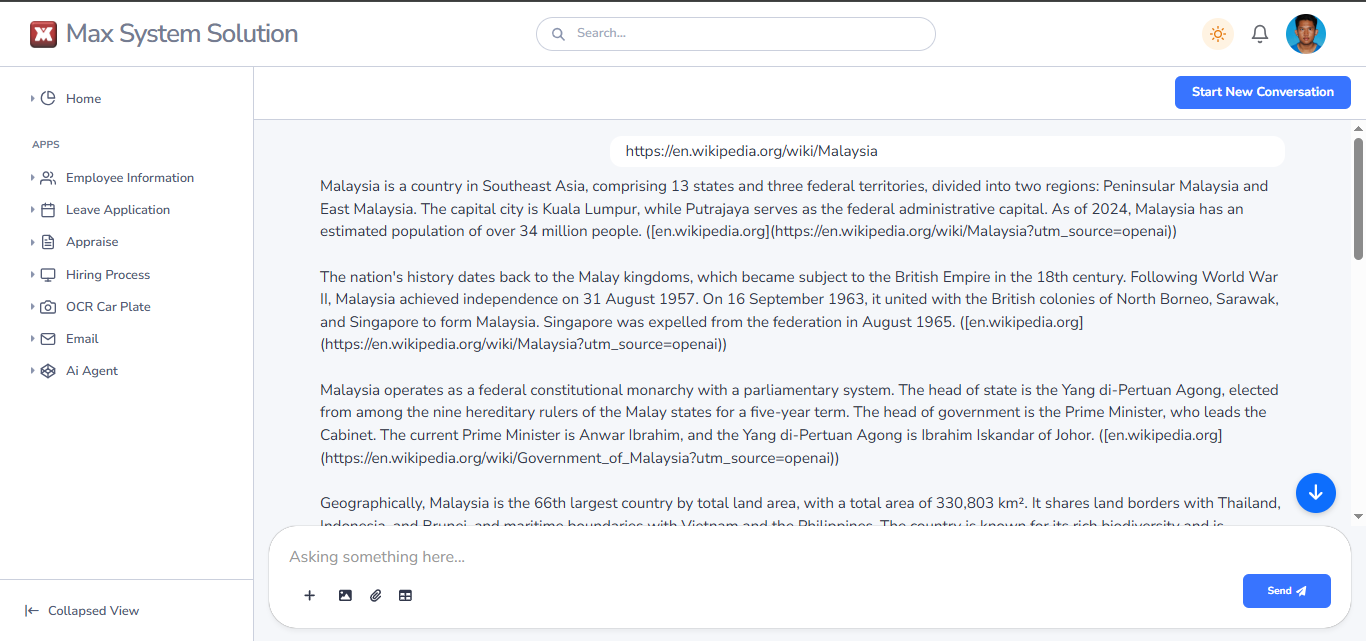Viewport: 1366px width, 641px height.
Task: Open notifications bell icon
Action: click(x=1260, y=34)
